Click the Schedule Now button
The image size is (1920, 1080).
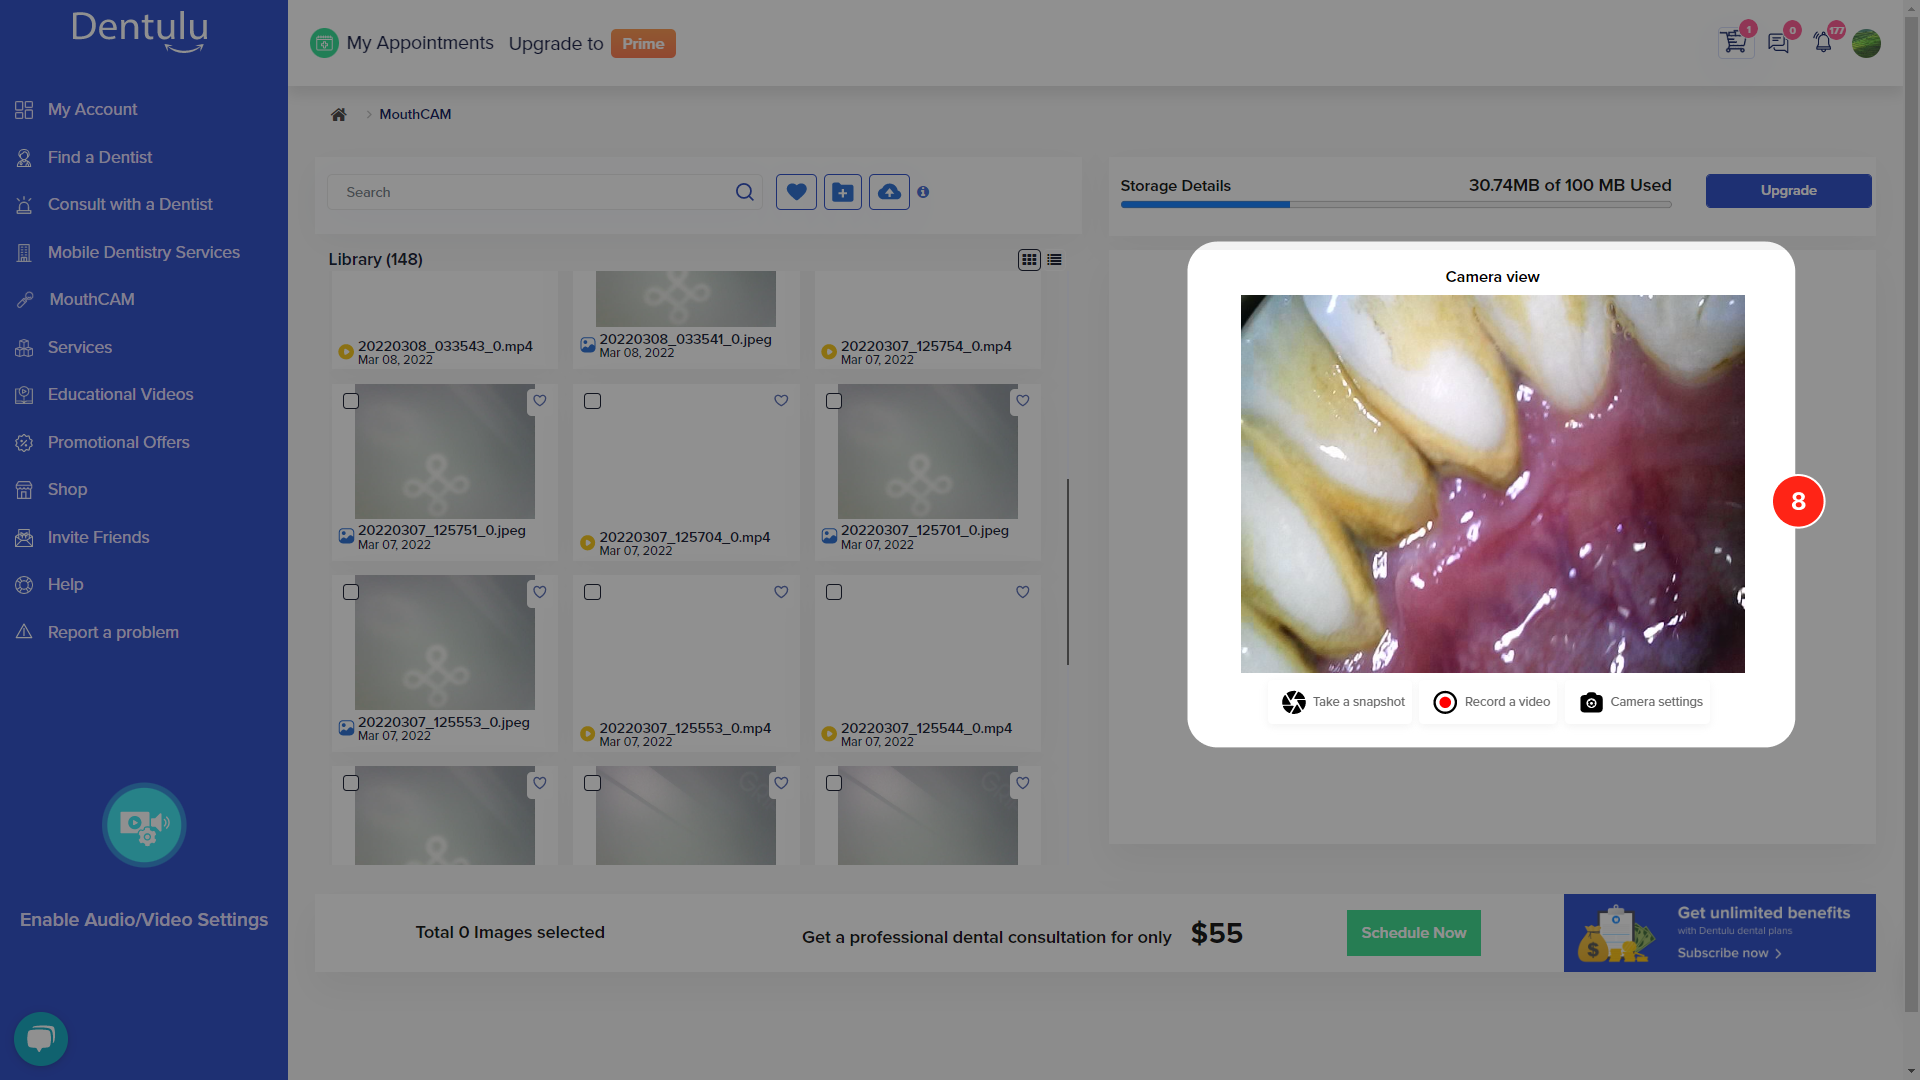[x=1414, y=932]
